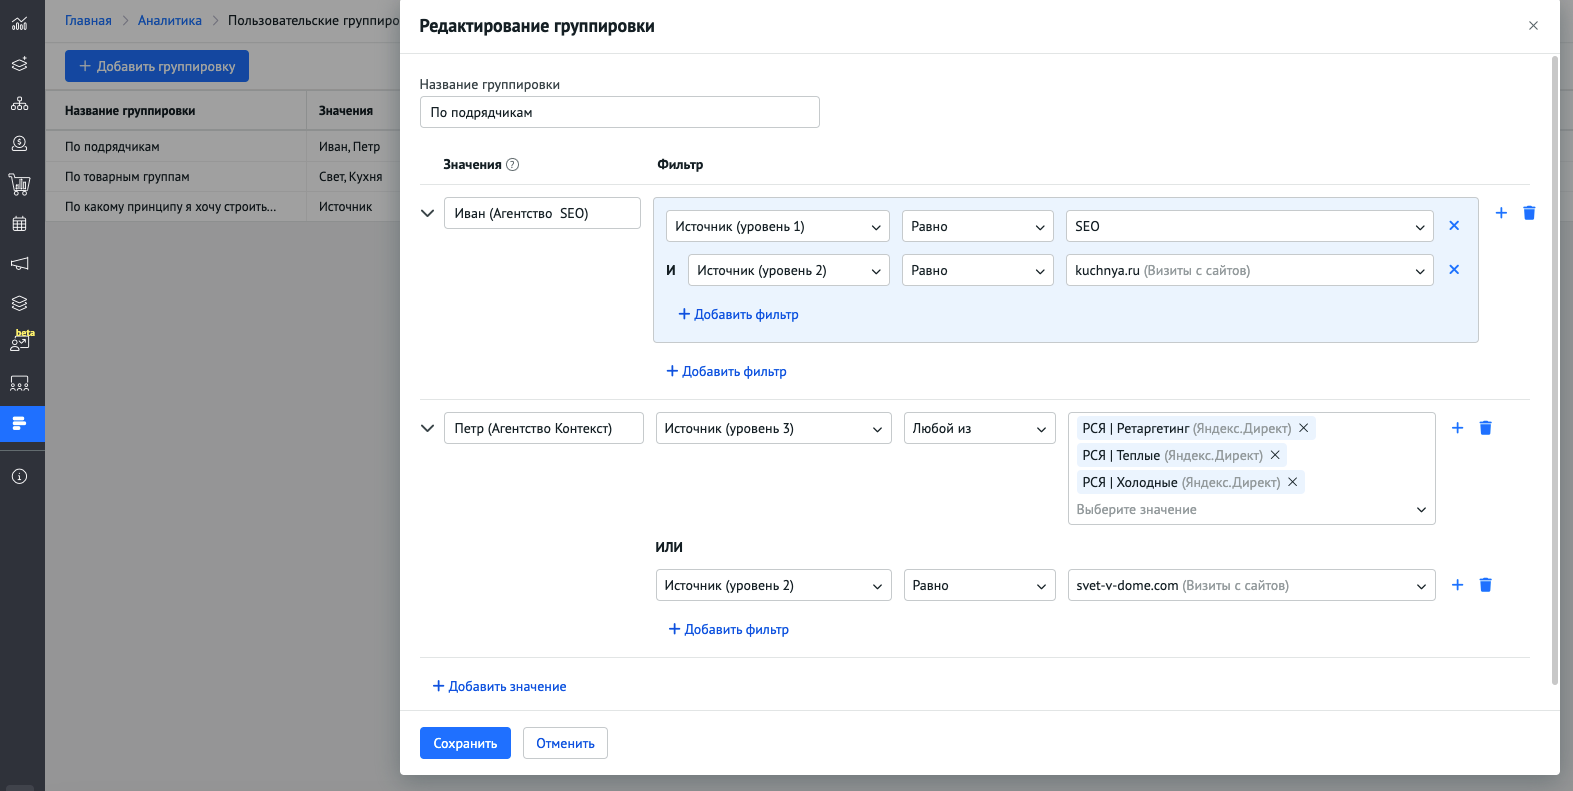Remove the РСЯ | Ретаргетинг tag

pos(1303,428)
